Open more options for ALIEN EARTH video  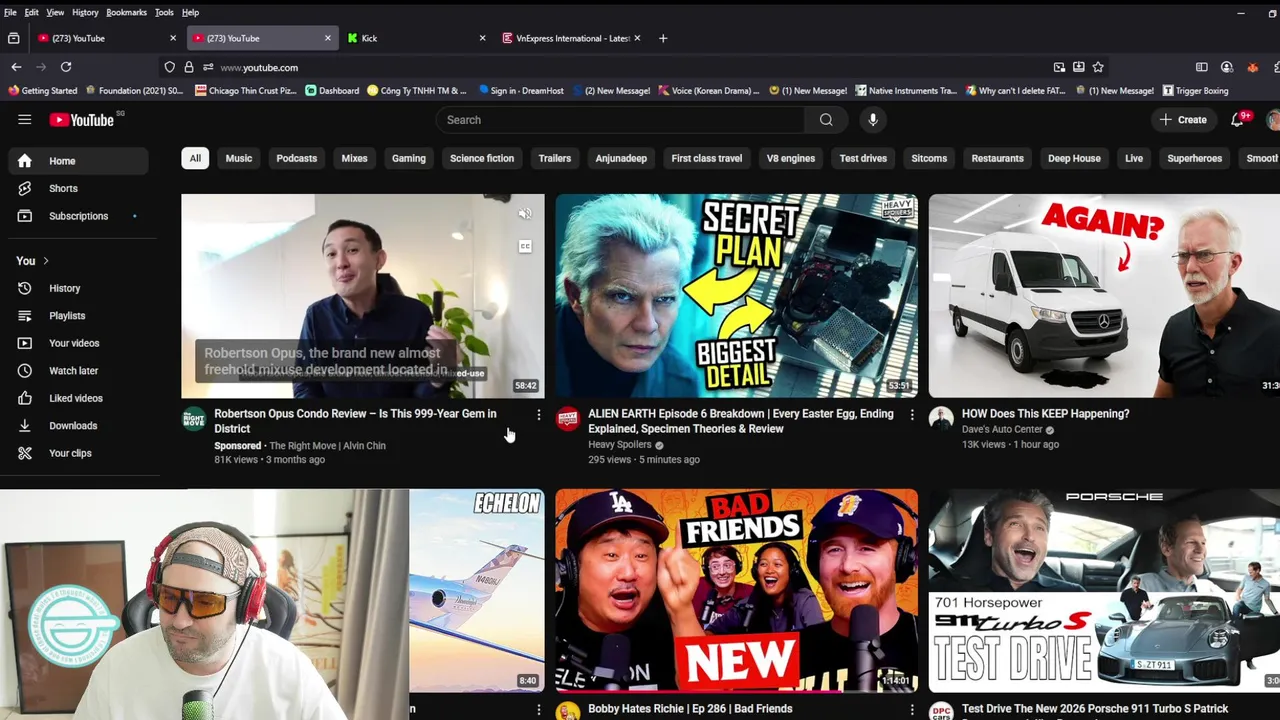[x=911, y=414]
